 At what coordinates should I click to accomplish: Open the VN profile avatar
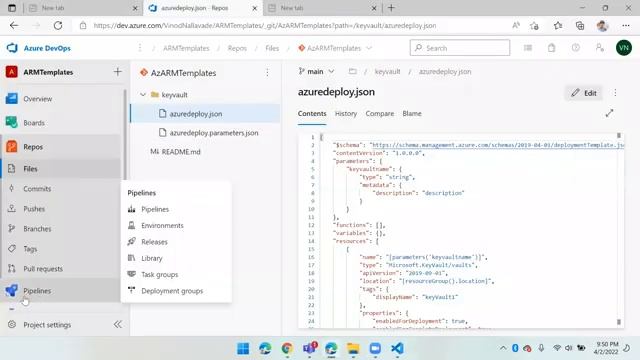pos(624,48)
